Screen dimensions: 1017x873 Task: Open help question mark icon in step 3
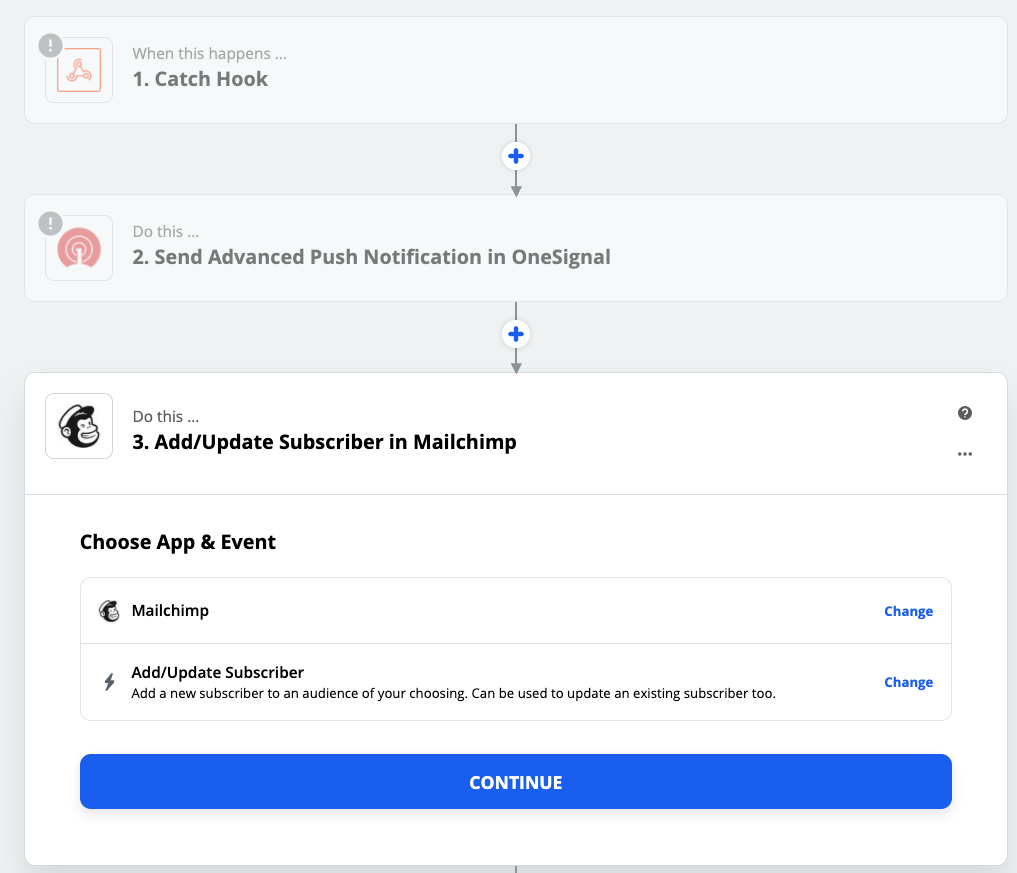pos(964,413)
